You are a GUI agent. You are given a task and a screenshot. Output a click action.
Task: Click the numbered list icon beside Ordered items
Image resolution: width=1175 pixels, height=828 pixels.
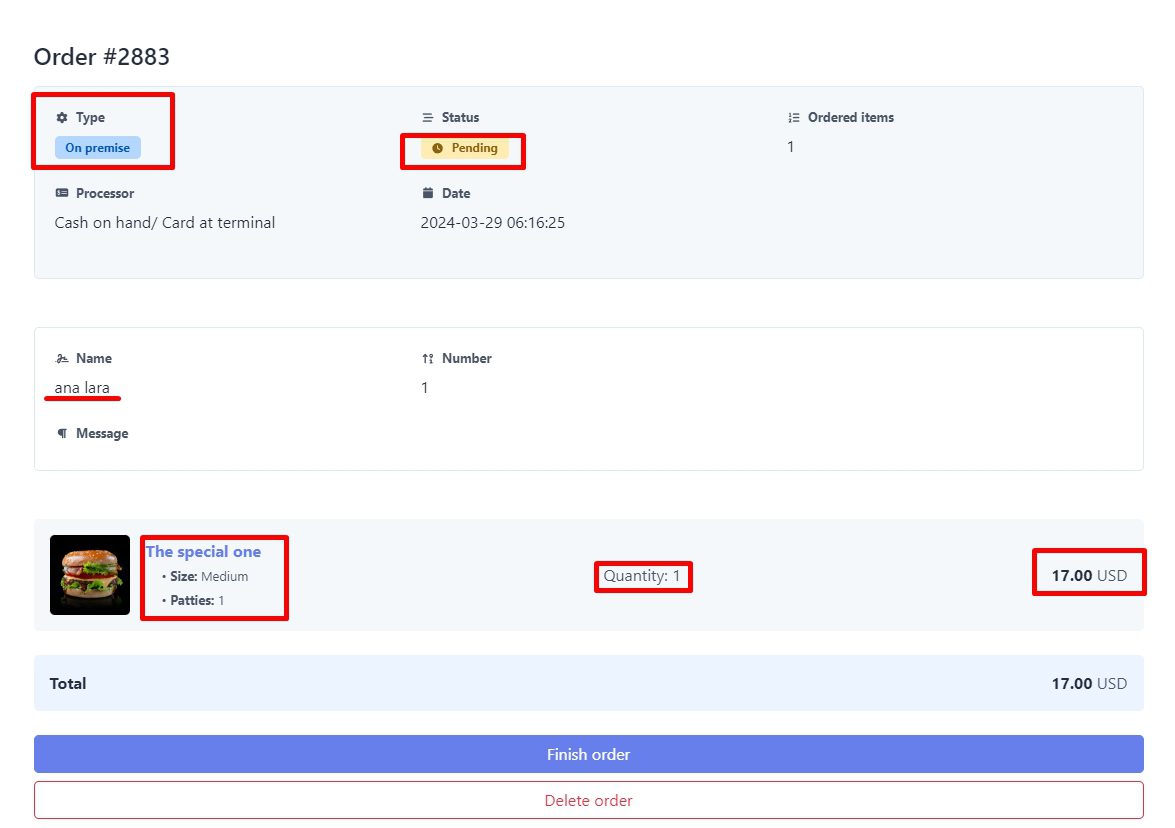[x=794, y=118]
